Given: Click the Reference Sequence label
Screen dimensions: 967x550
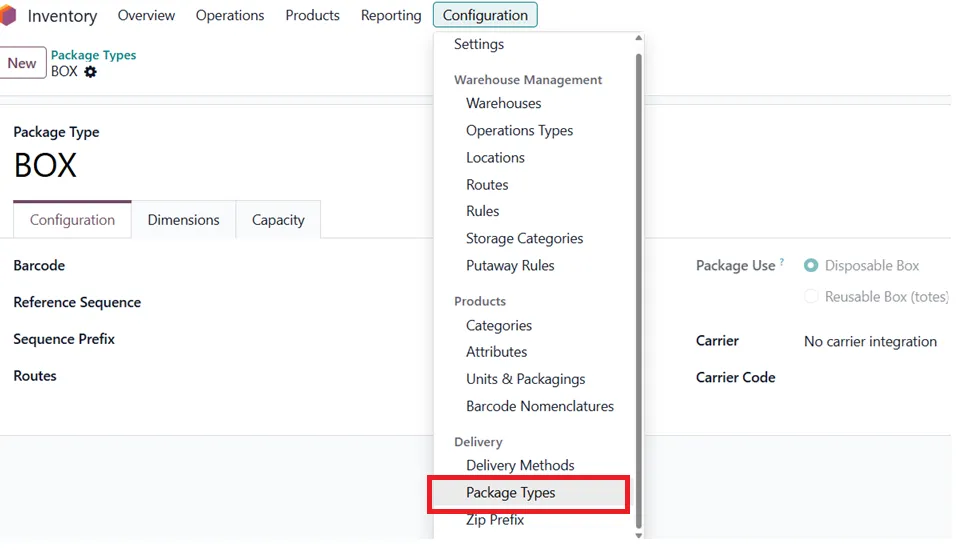Looking at the screenshot, I should click(77, 303).
